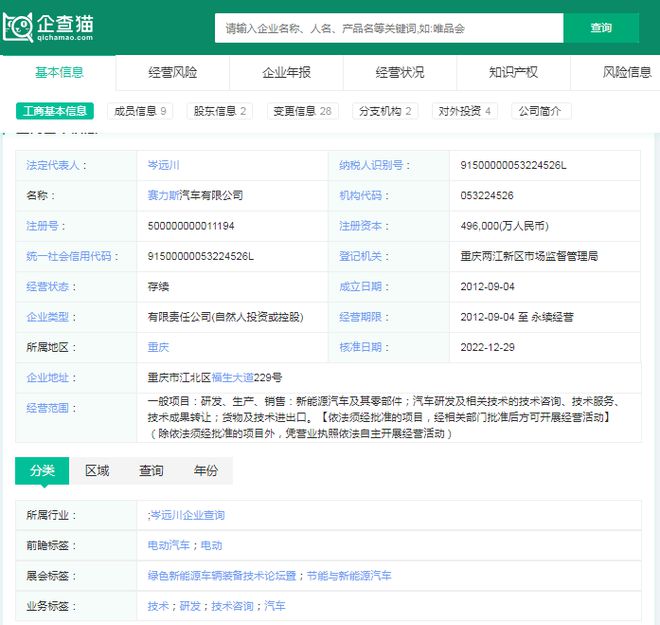Click the 技术咨询 business tag
660x625 pixels.
click(232, 606)
